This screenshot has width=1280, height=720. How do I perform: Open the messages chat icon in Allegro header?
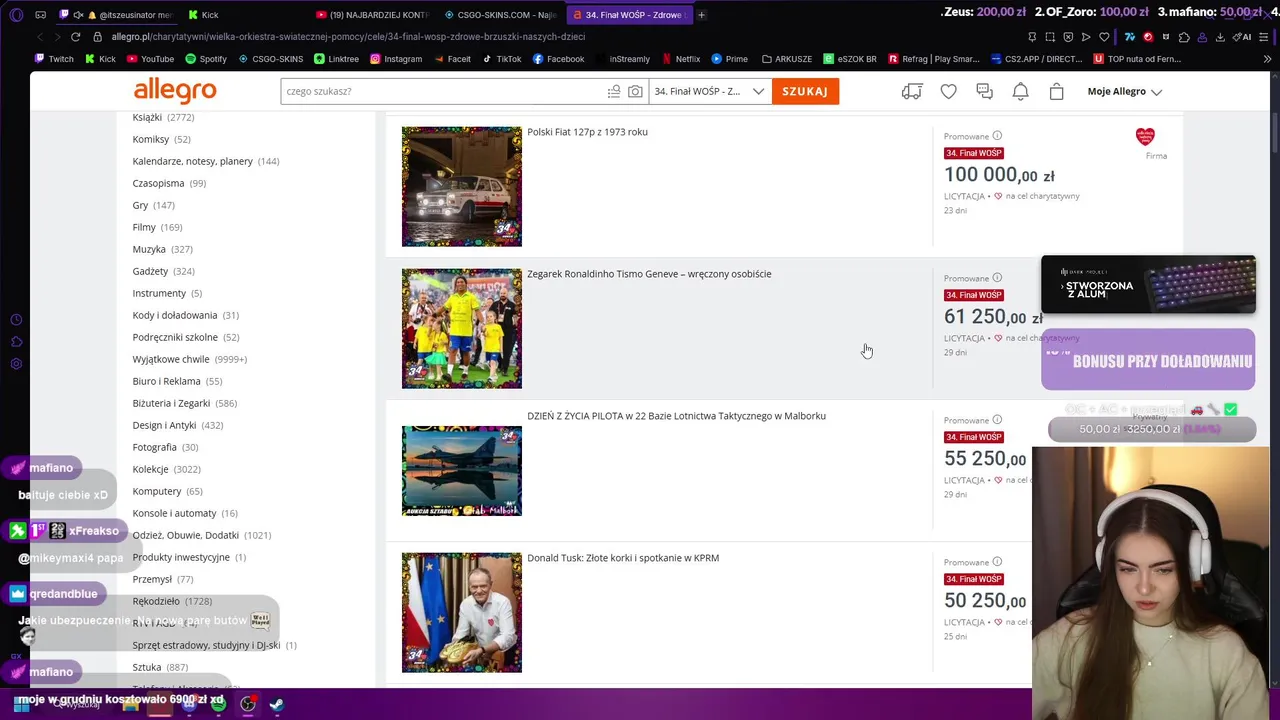coord(985,92)
